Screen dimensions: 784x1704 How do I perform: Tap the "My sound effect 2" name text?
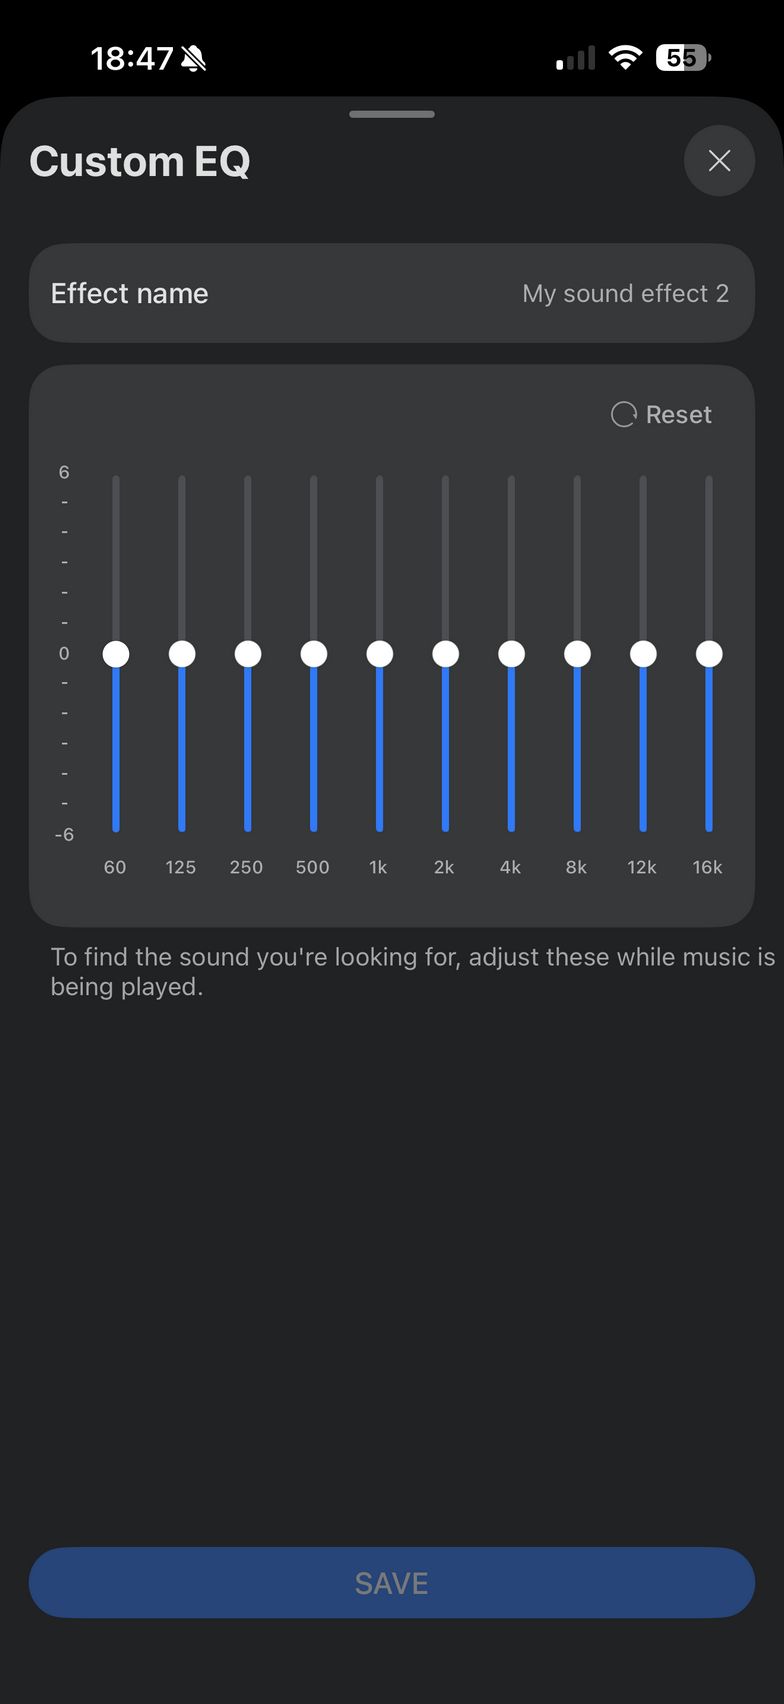(625, 293)
